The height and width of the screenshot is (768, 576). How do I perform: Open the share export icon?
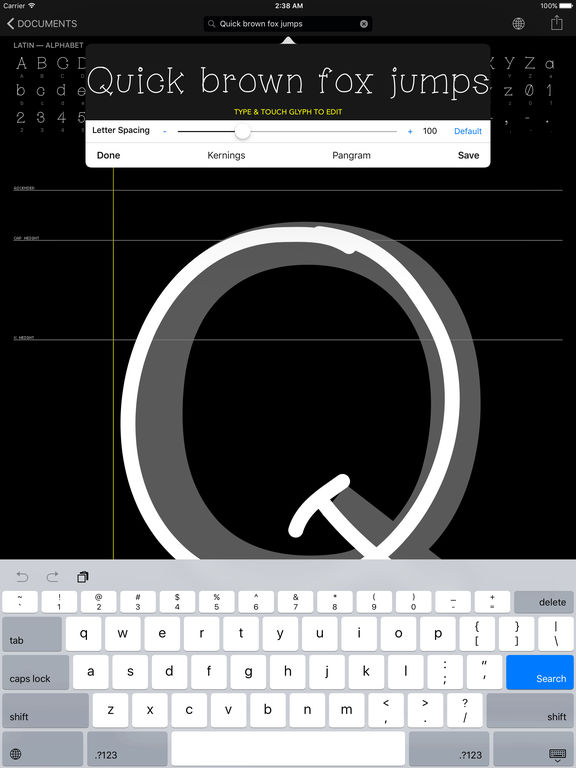(x=557, y=23)
